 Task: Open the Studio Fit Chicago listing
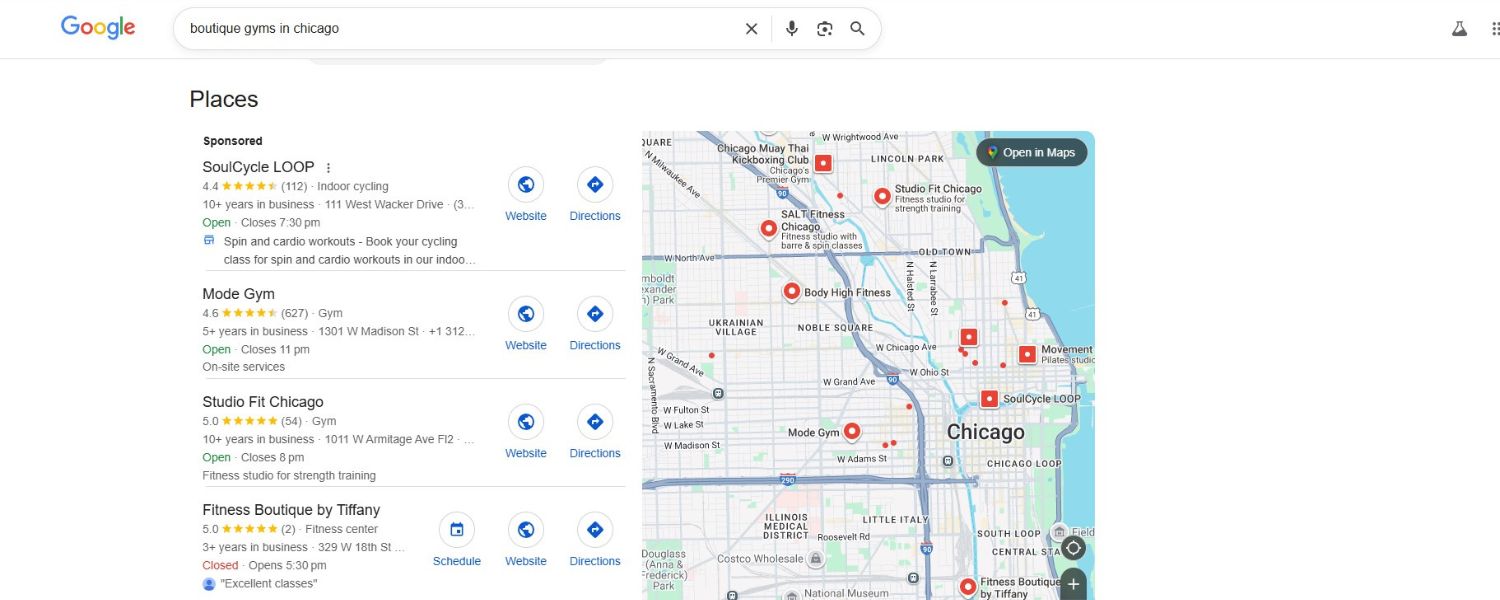click(263, 402)
